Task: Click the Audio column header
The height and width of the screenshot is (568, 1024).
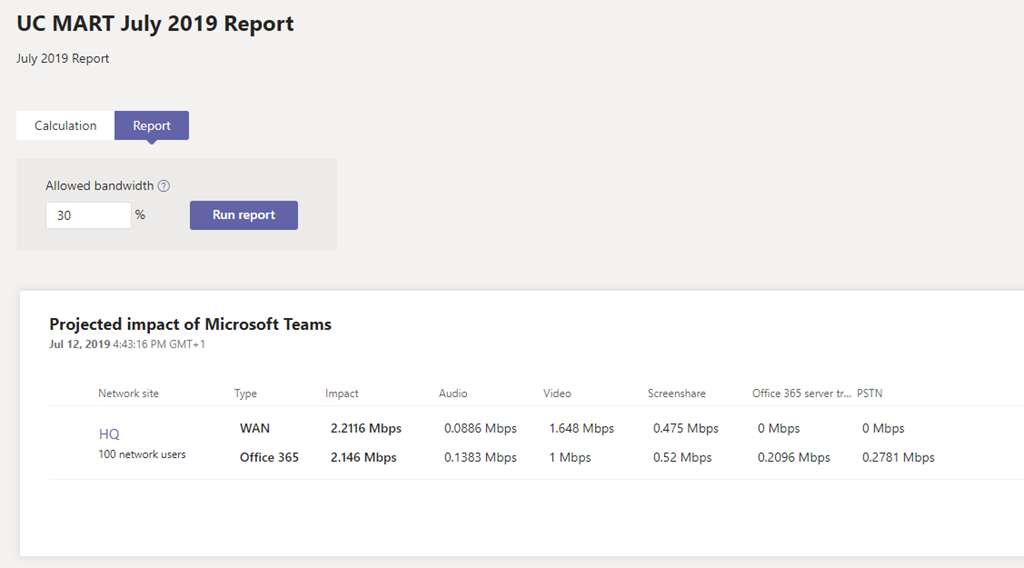Action: click(453, 394)
